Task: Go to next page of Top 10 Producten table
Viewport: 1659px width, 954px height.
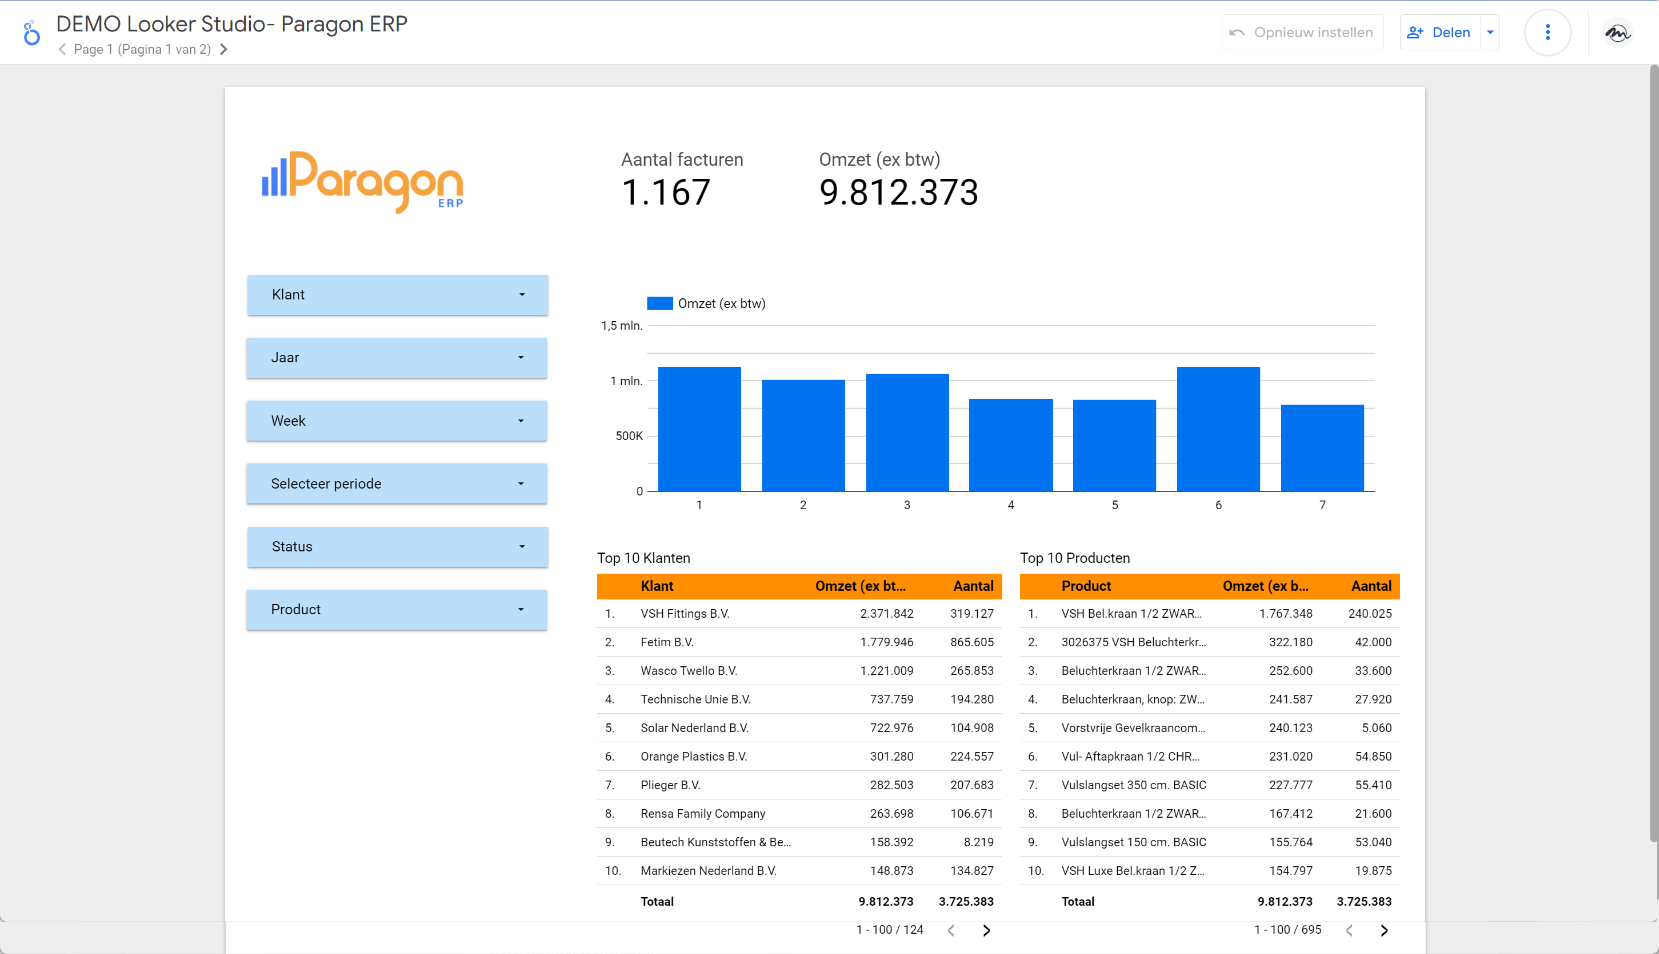Action: tap(1384, 930)
